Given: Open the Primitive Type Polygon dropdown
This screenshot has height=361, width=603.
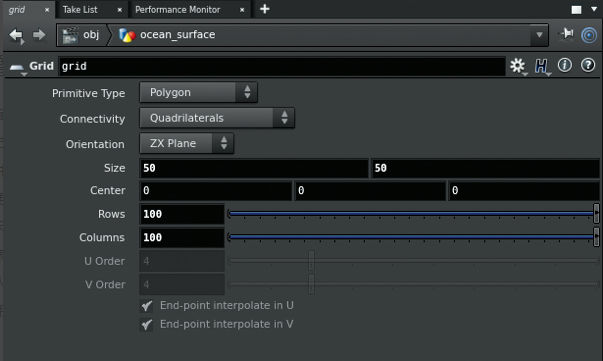Looking at the screenshot, I should pyautogui.click(x=198, y=92).
